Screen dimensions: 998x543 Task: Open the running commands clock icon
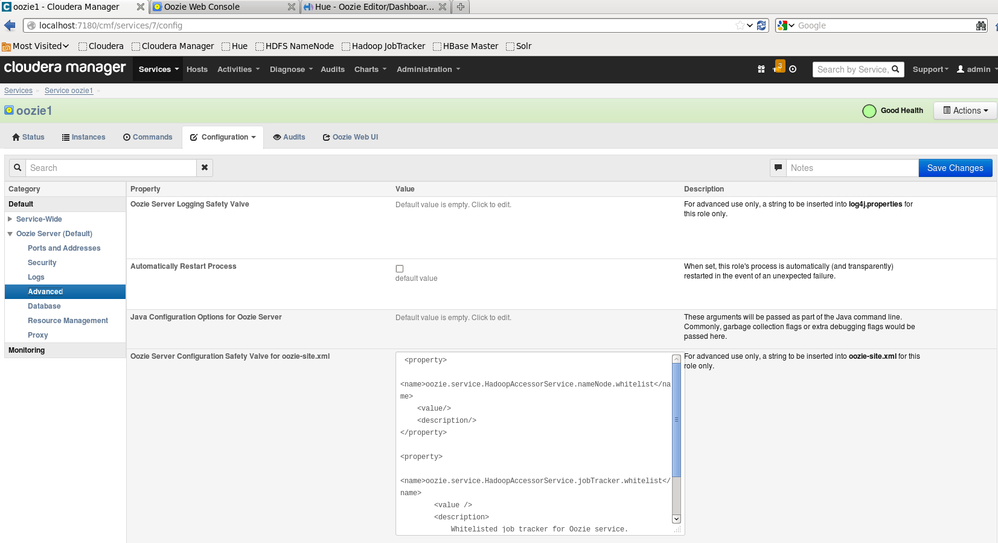pos(793,69)
